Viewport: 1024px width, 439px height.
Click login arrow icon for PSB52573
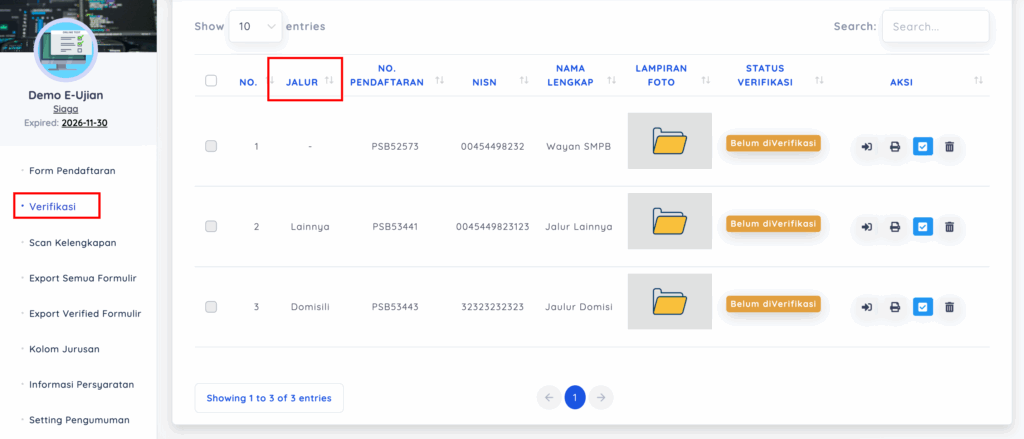[866, 147]
